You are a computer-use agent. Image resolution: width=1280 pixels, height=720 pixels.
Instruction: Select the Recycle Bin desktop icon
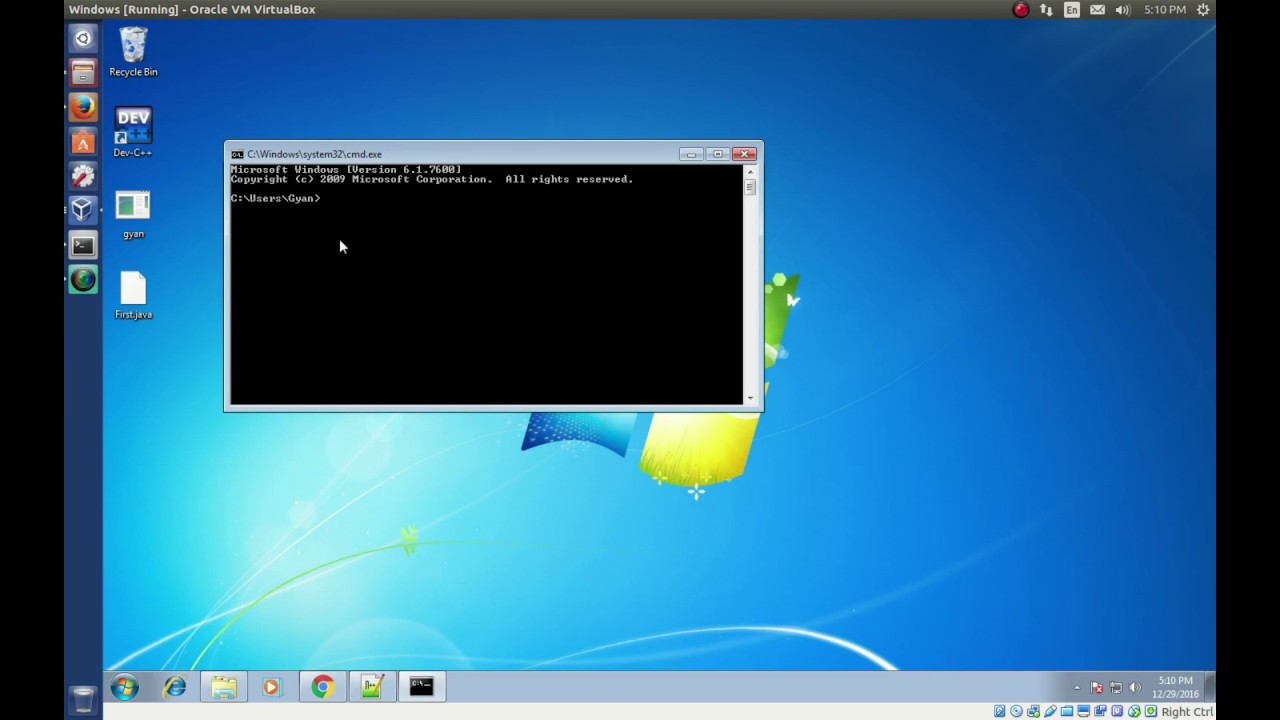(133, 53)
